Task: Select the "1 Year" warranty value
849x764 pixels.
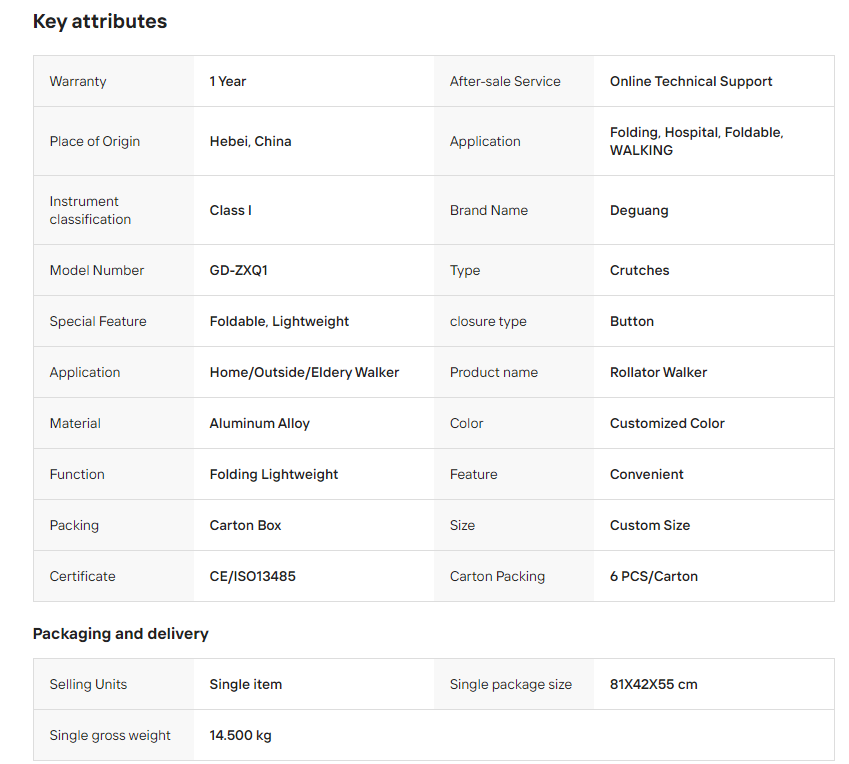Action: [228, 81]
